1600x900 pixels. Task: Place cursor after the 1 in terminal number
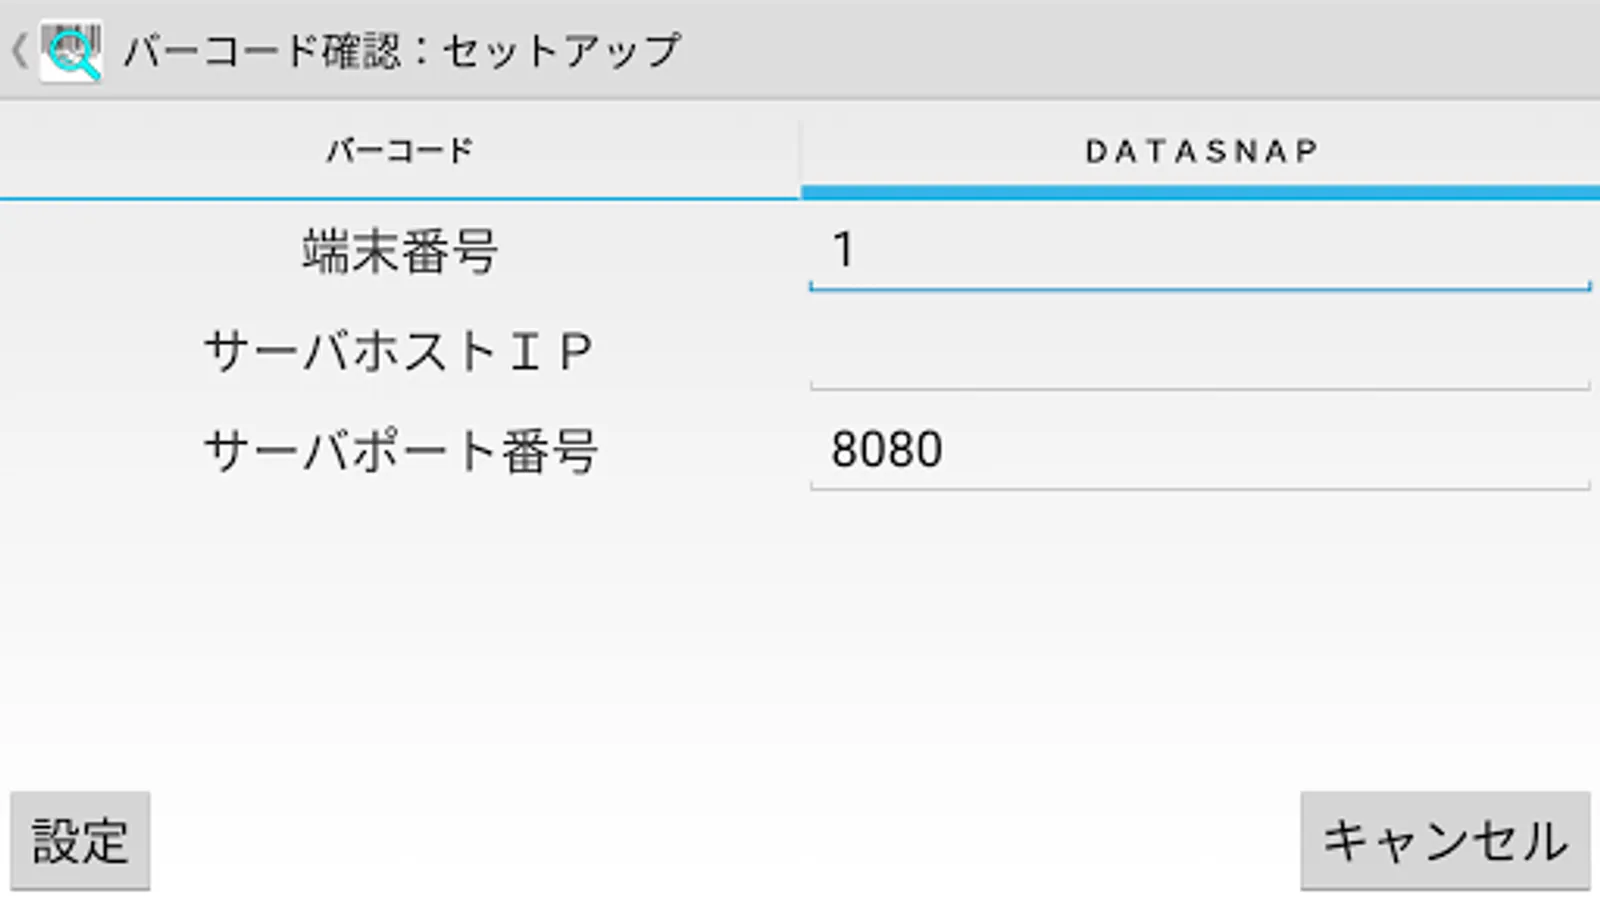860,250
